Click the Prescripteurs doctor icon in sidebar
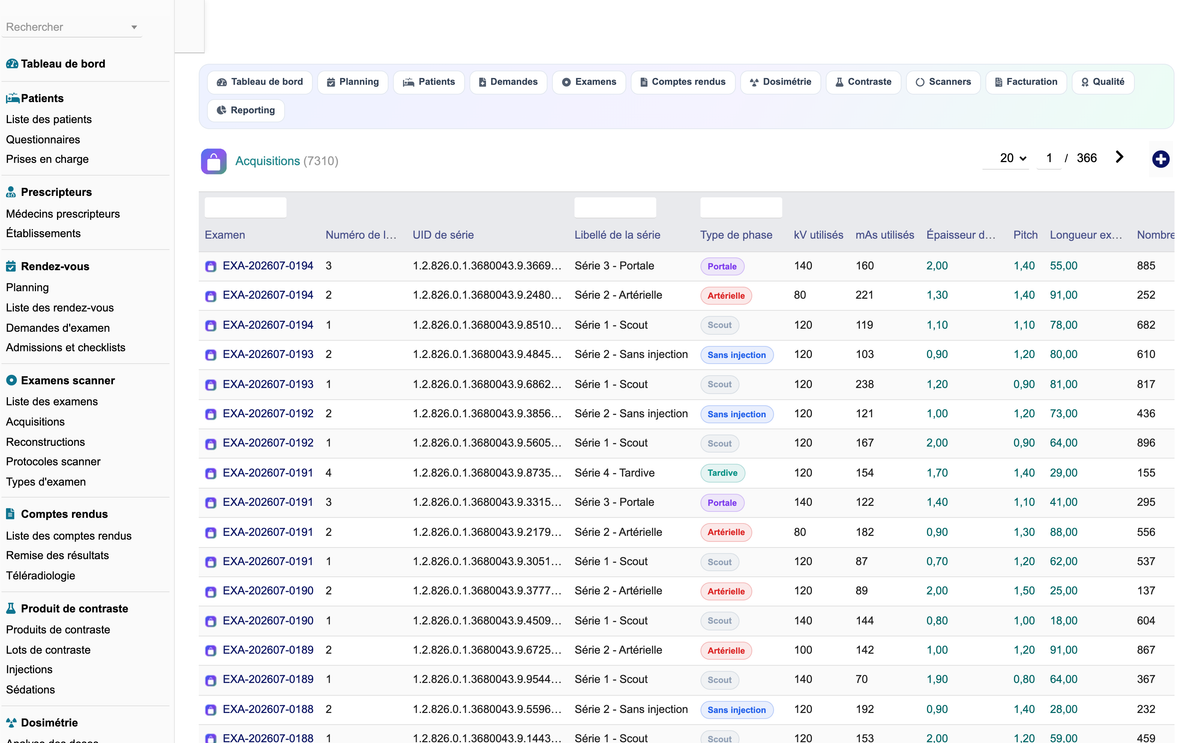Image resolution: width=1200 pixels, height=743 pixels. tap(11, 192)
